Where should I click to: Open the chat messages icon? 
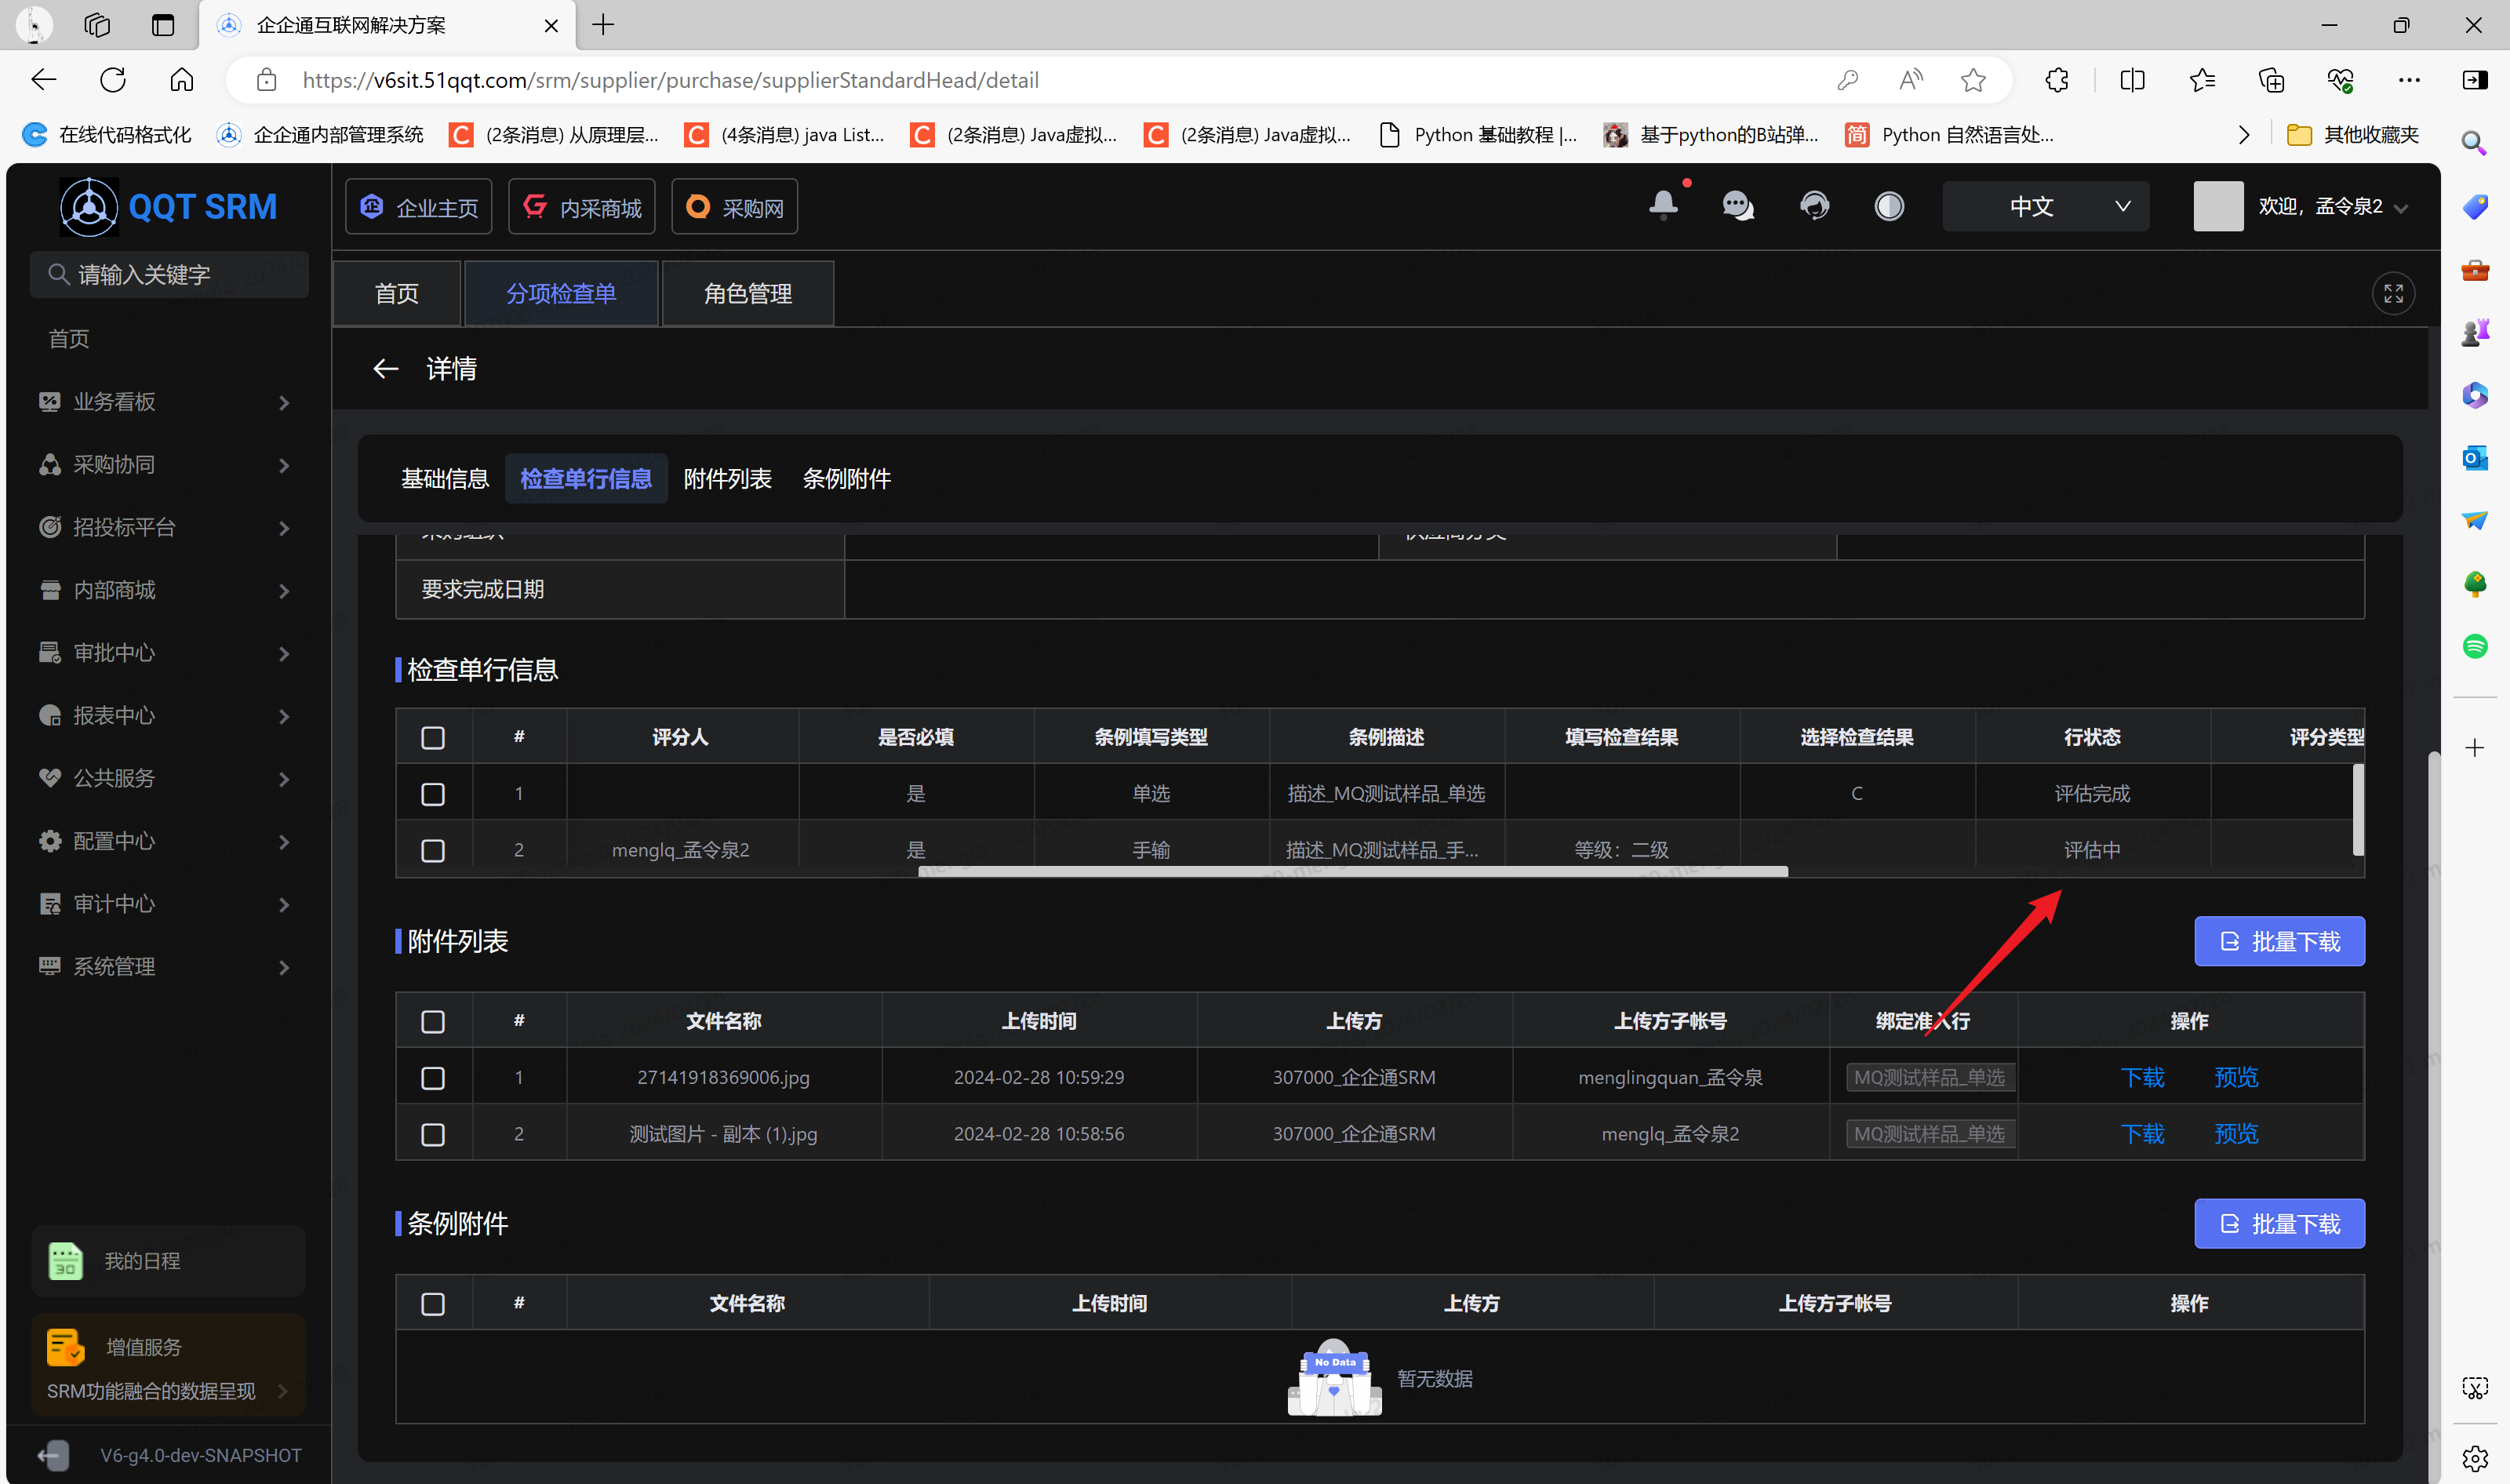[x=1738, y=206]
